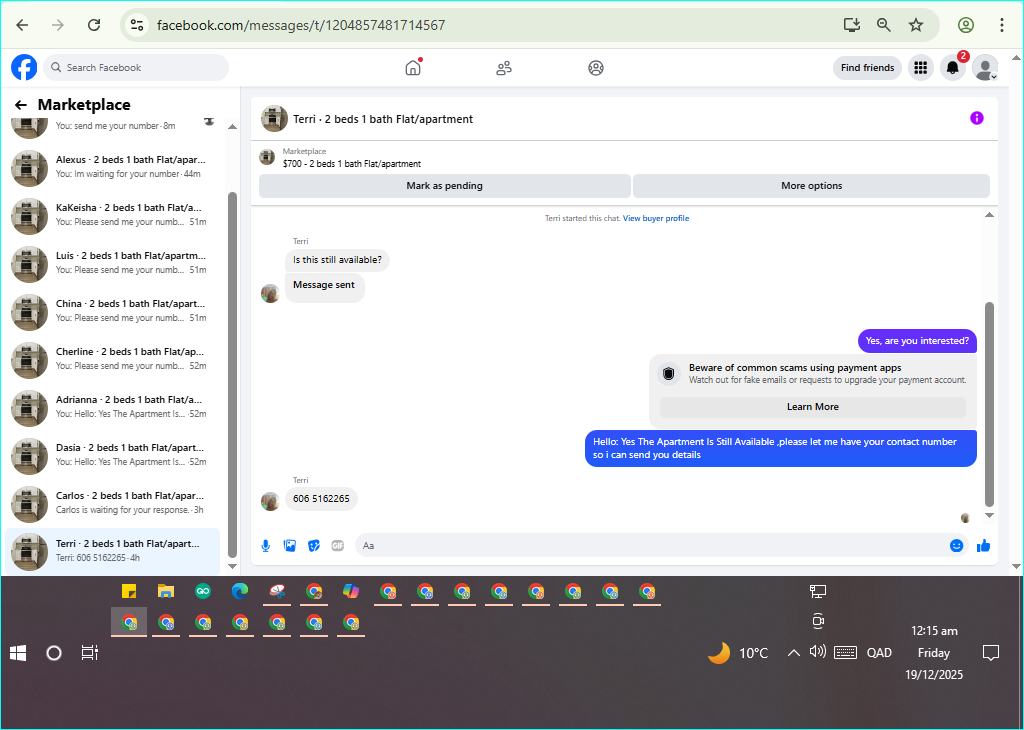The image size is (1024, 730).
Task: Open conversation info purple icon
Action: tap(977, 118)
